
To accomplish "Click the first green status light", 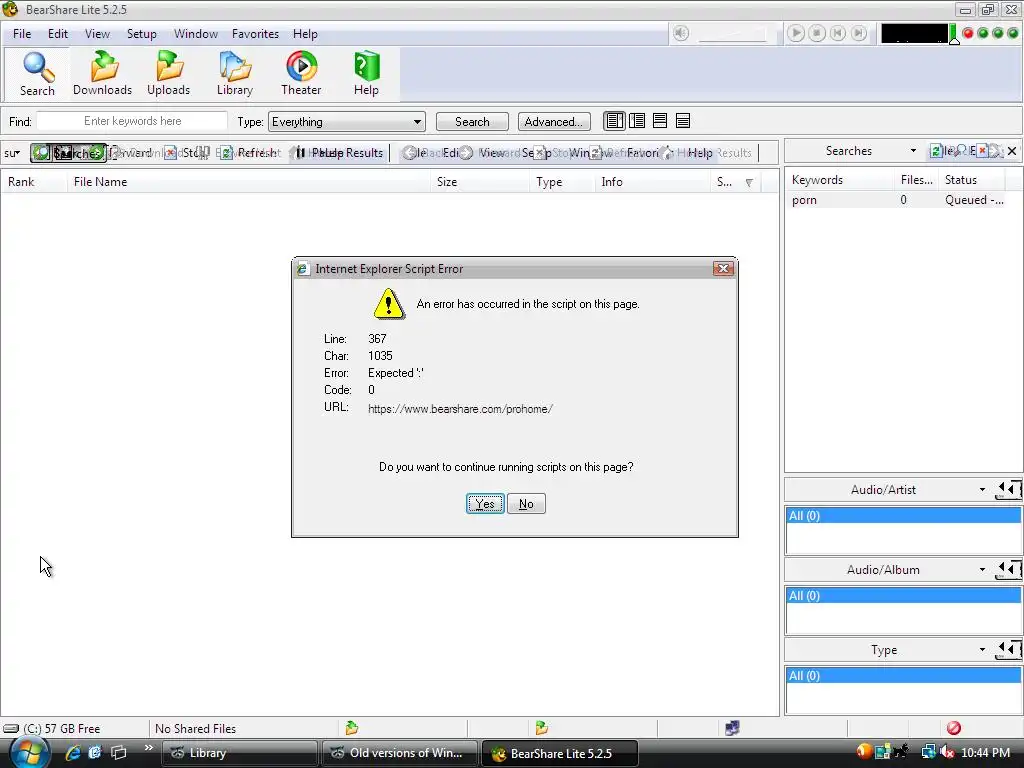I will coord(983,33).
